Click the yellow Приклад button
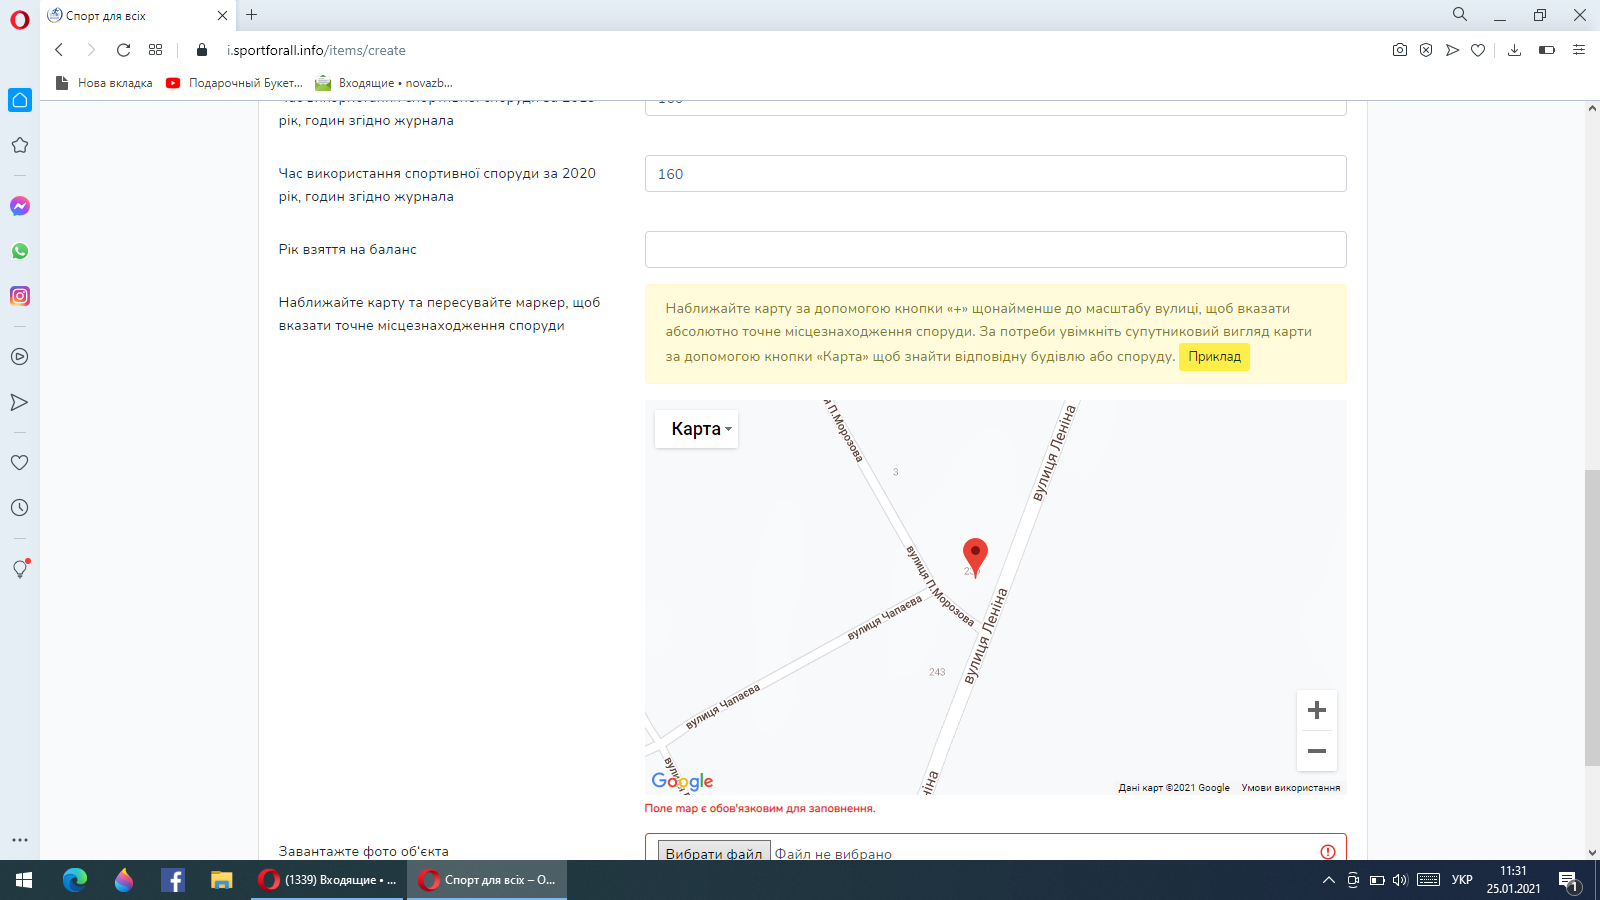The width and height of the screenshot is (1600, 900). 1214,357
